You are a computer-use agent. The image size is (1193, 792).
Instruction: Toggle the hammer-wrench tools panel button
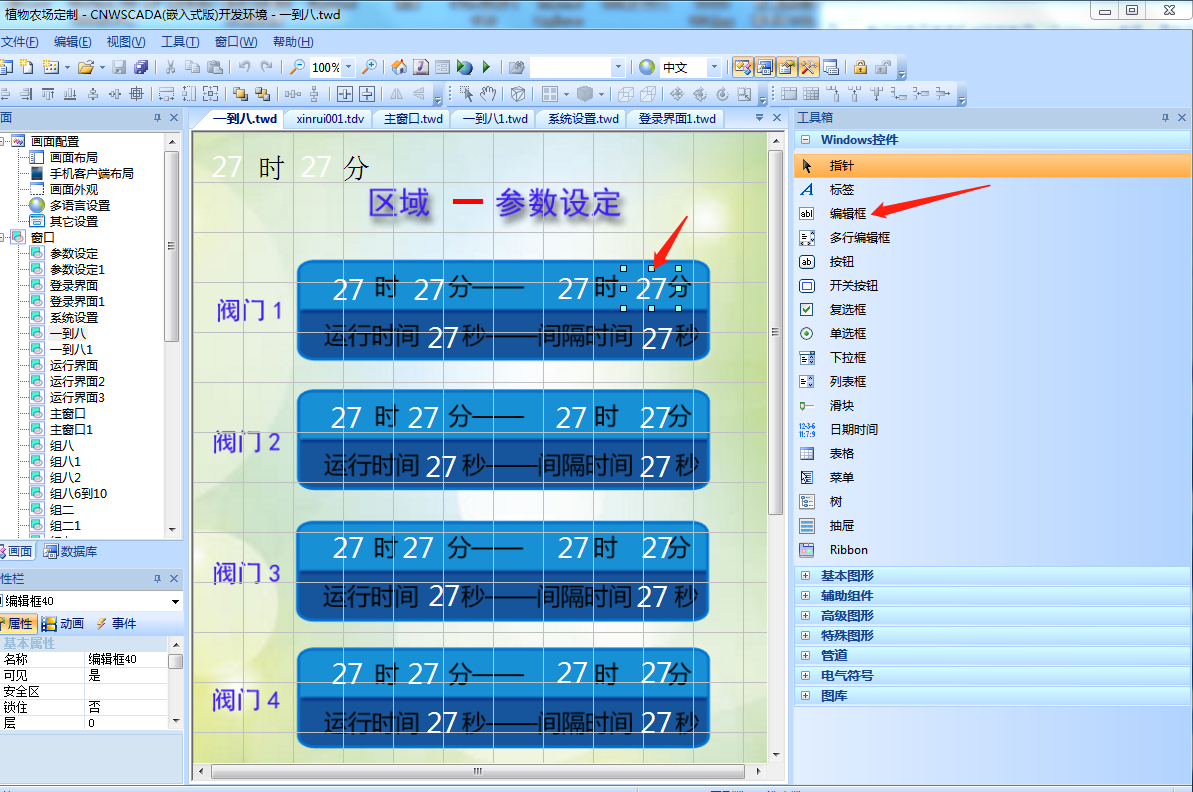[x=808, y=68]
